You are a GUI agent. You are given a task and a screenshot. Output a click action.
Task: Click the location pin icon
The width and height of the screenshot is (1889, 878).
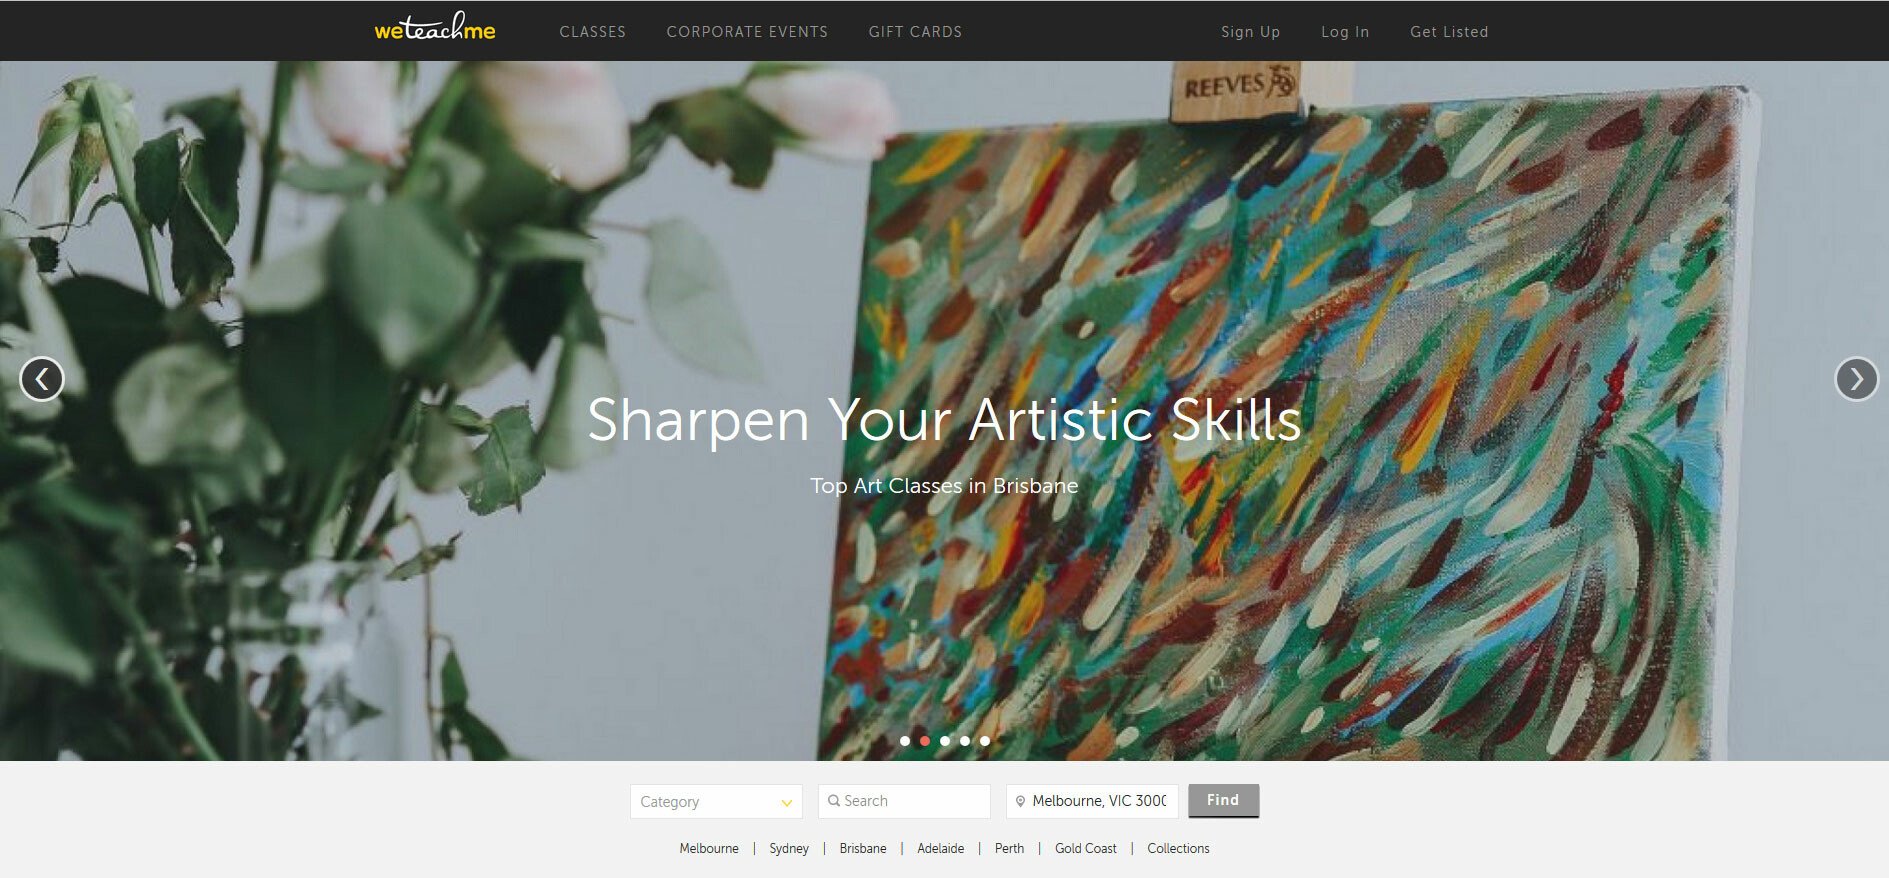point(1020,801)
